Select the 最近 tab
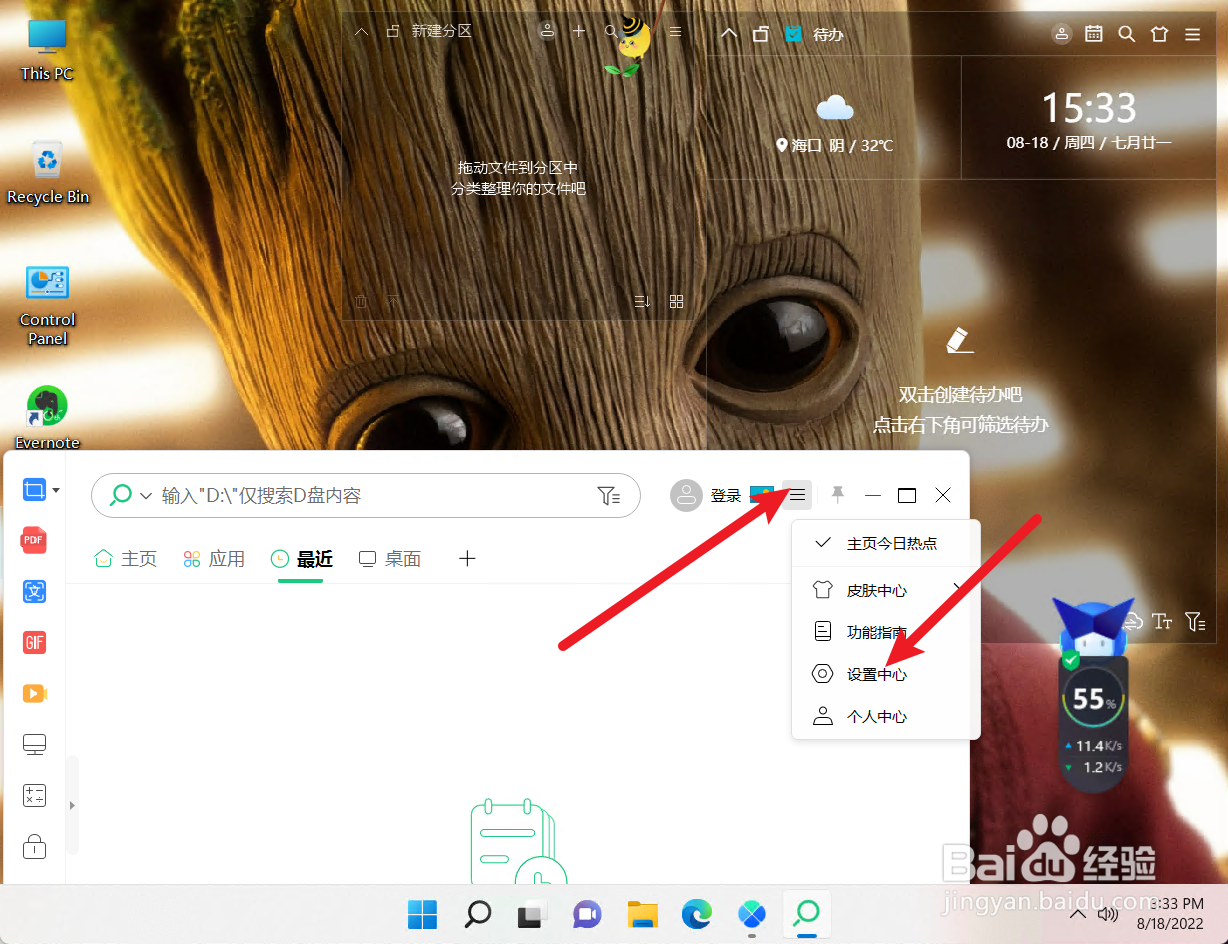Image resolution: width=1228 pixels, height=944 pixels. 302,559
